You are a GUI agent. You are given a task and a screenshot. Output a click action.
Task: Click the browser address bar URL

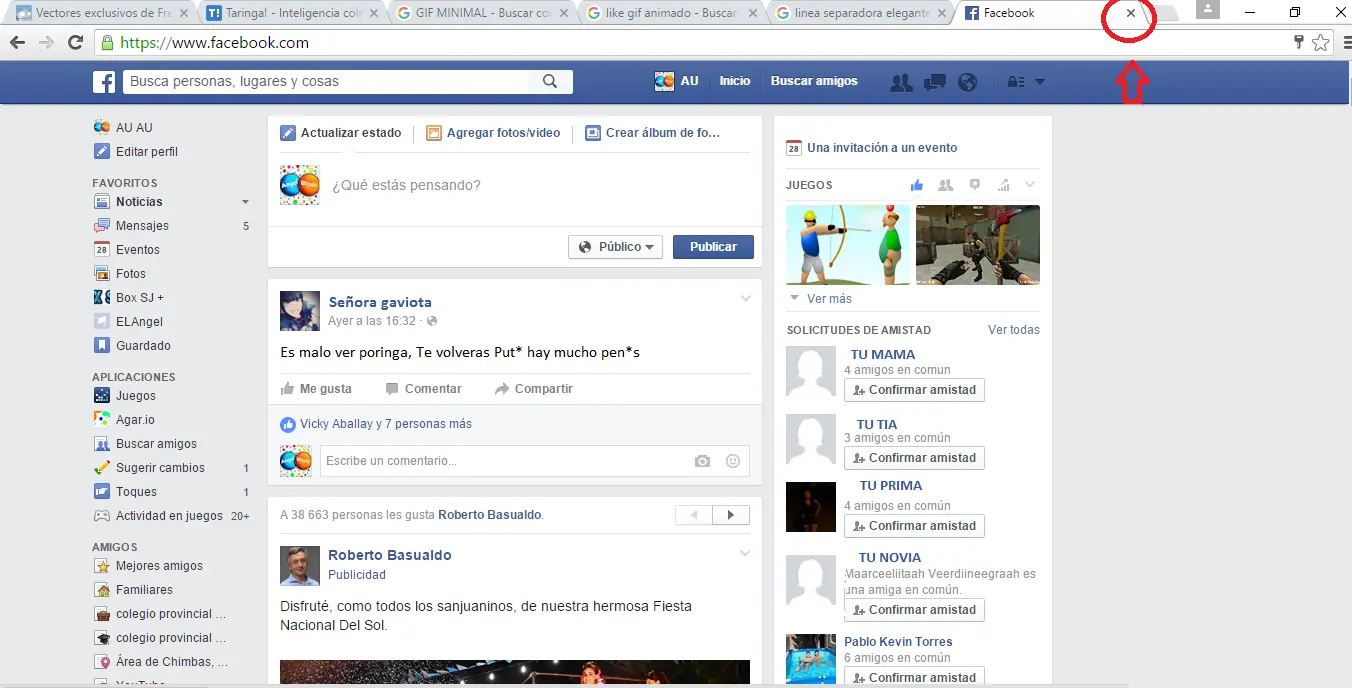pos(214,43)
